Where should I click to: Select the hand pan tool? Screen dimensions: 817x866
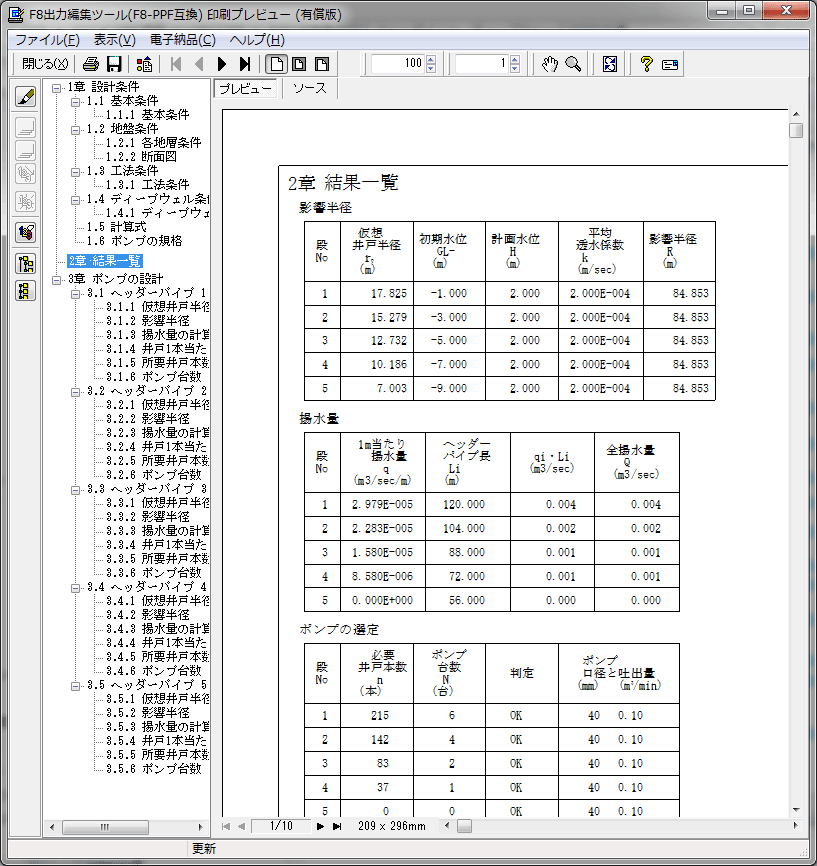coord(550,64)
